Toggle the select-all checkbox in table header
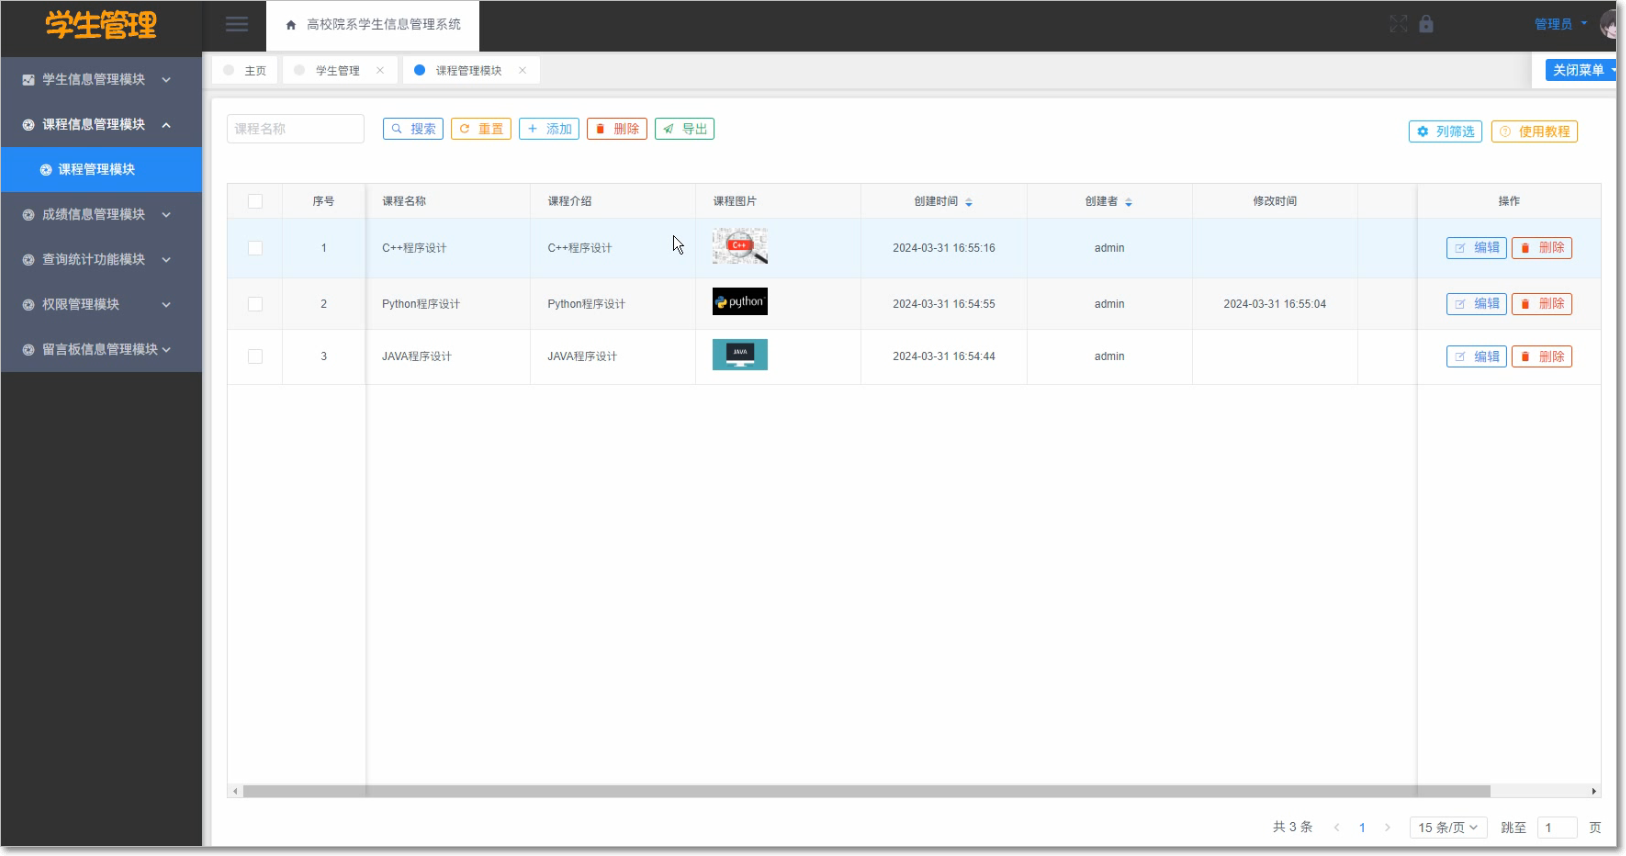This screenshot has height=856, width=1626. [x=255, y=201]
